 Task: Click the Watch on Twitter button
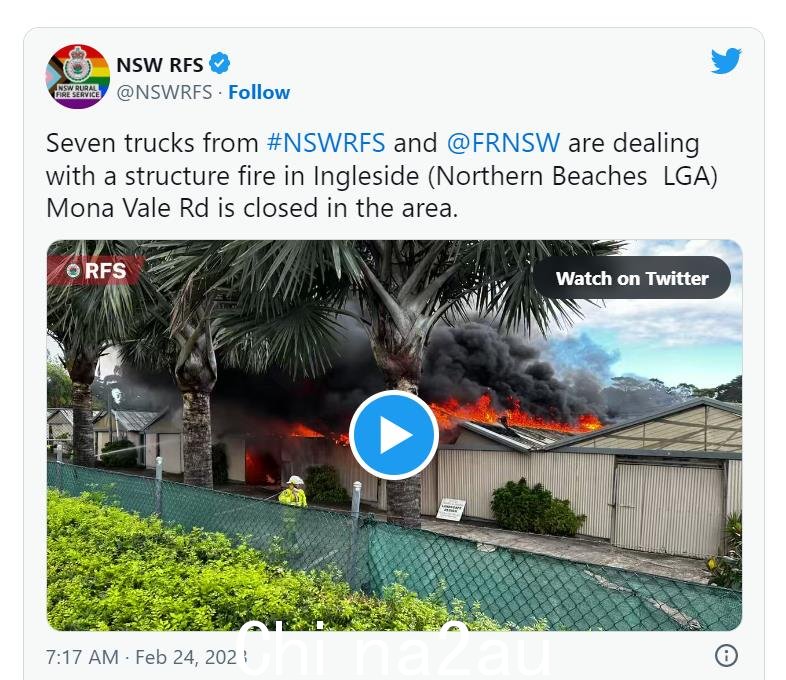tap(632, 278)
